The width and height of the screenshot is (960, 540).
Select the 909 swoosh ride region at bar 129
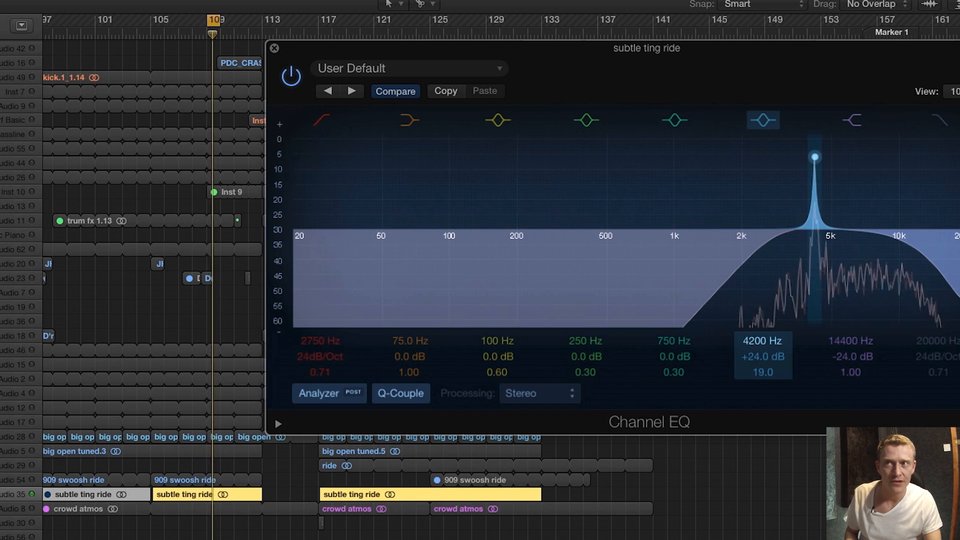511,480
